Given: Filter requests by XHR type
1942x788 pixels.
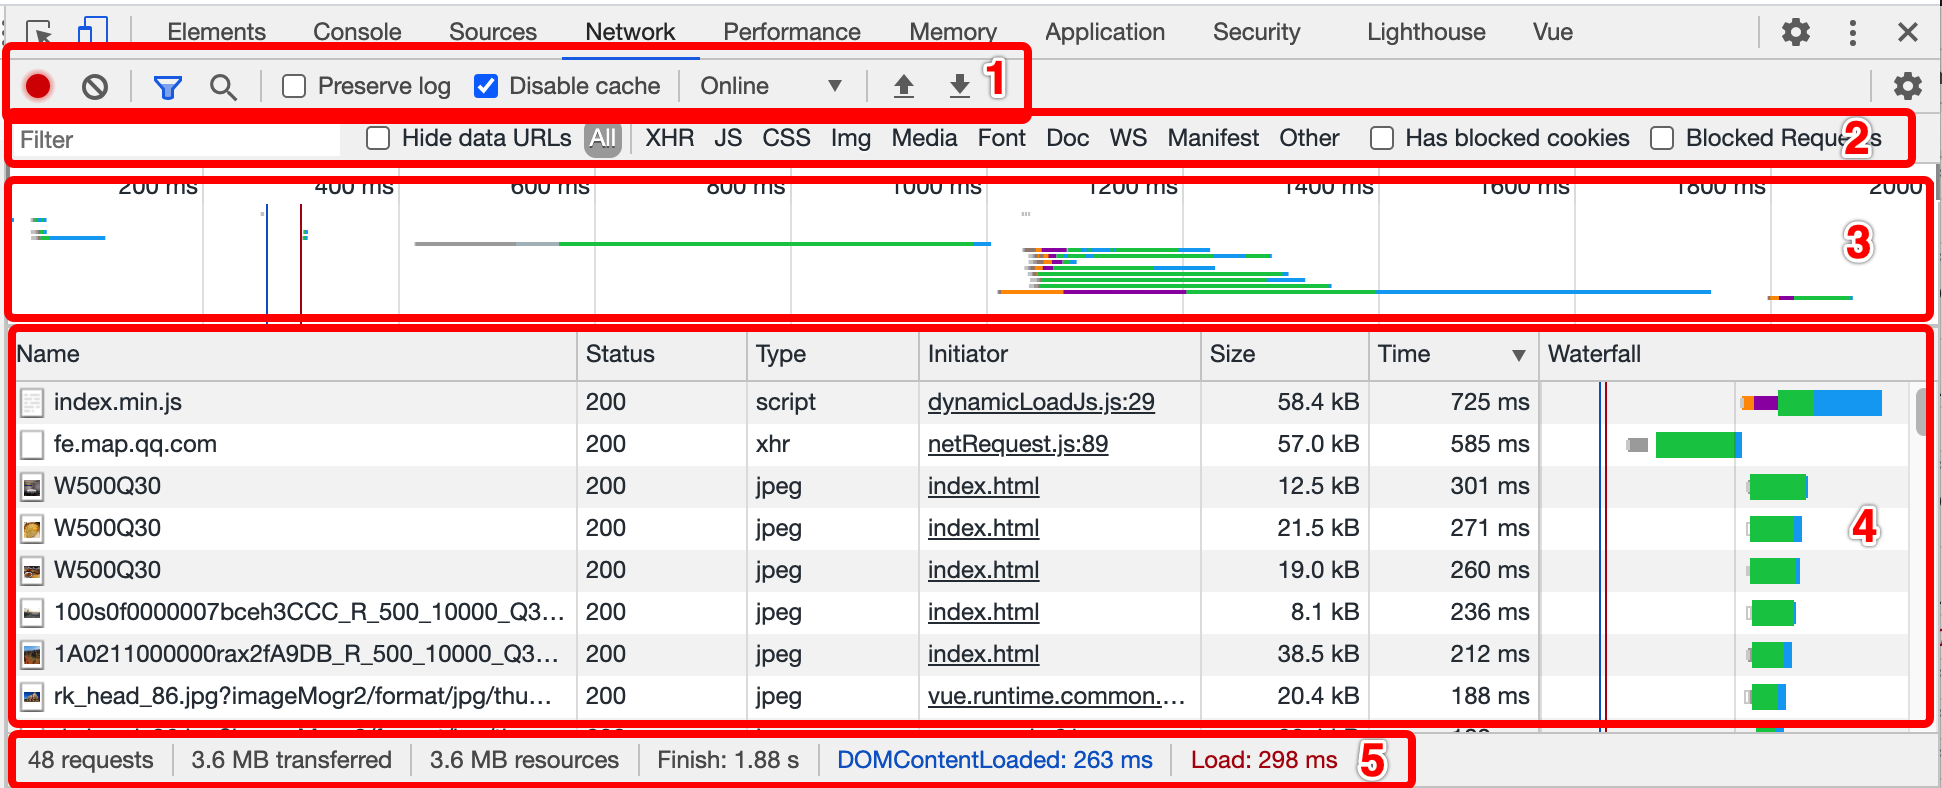Looking at the screenshot, I should [669, 138].
